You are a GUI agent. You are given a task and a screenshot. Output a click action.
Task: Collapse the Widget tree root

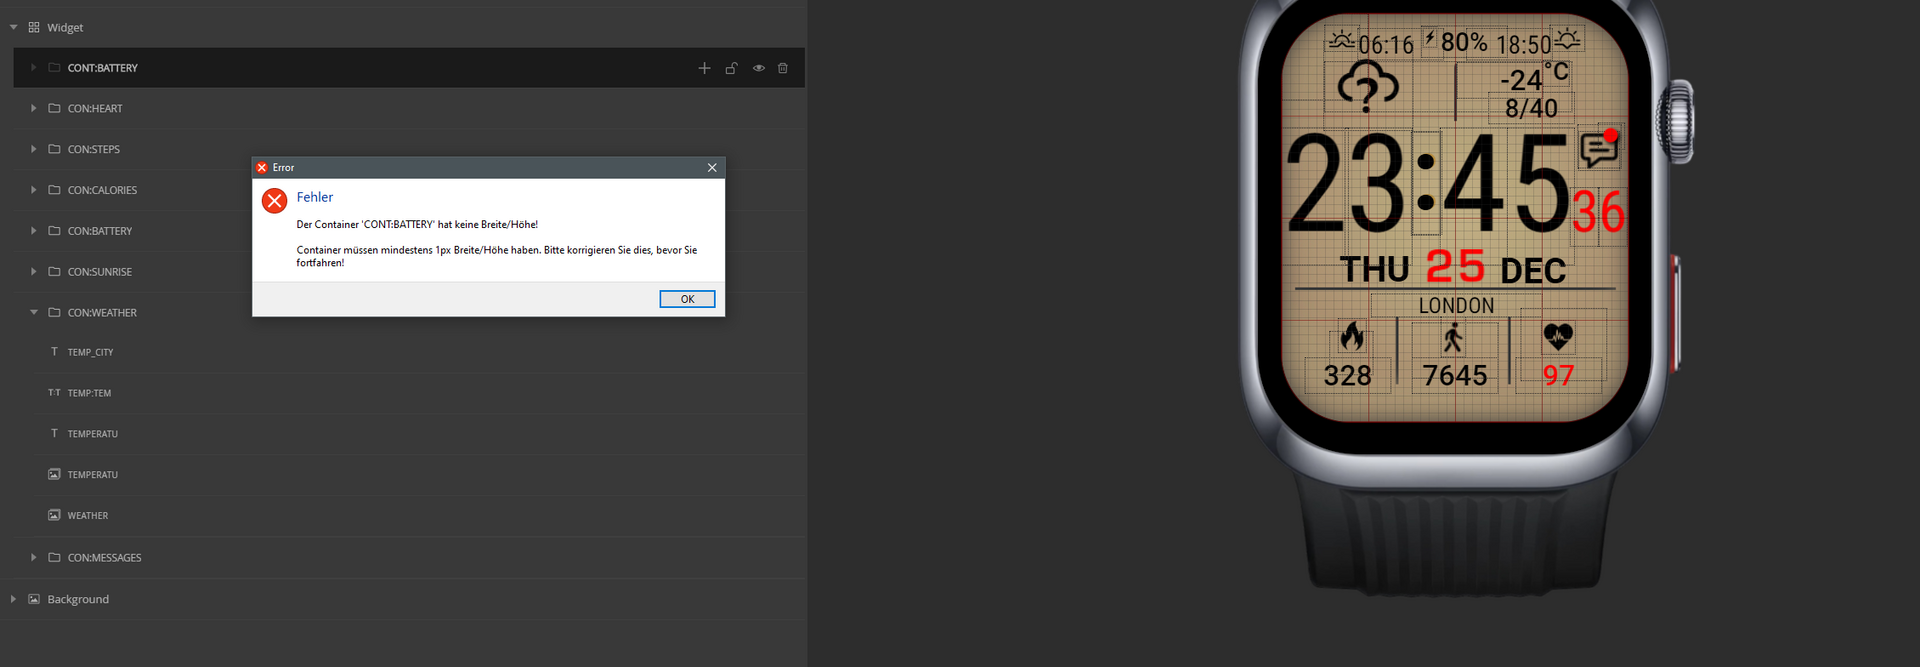point(13,27)
